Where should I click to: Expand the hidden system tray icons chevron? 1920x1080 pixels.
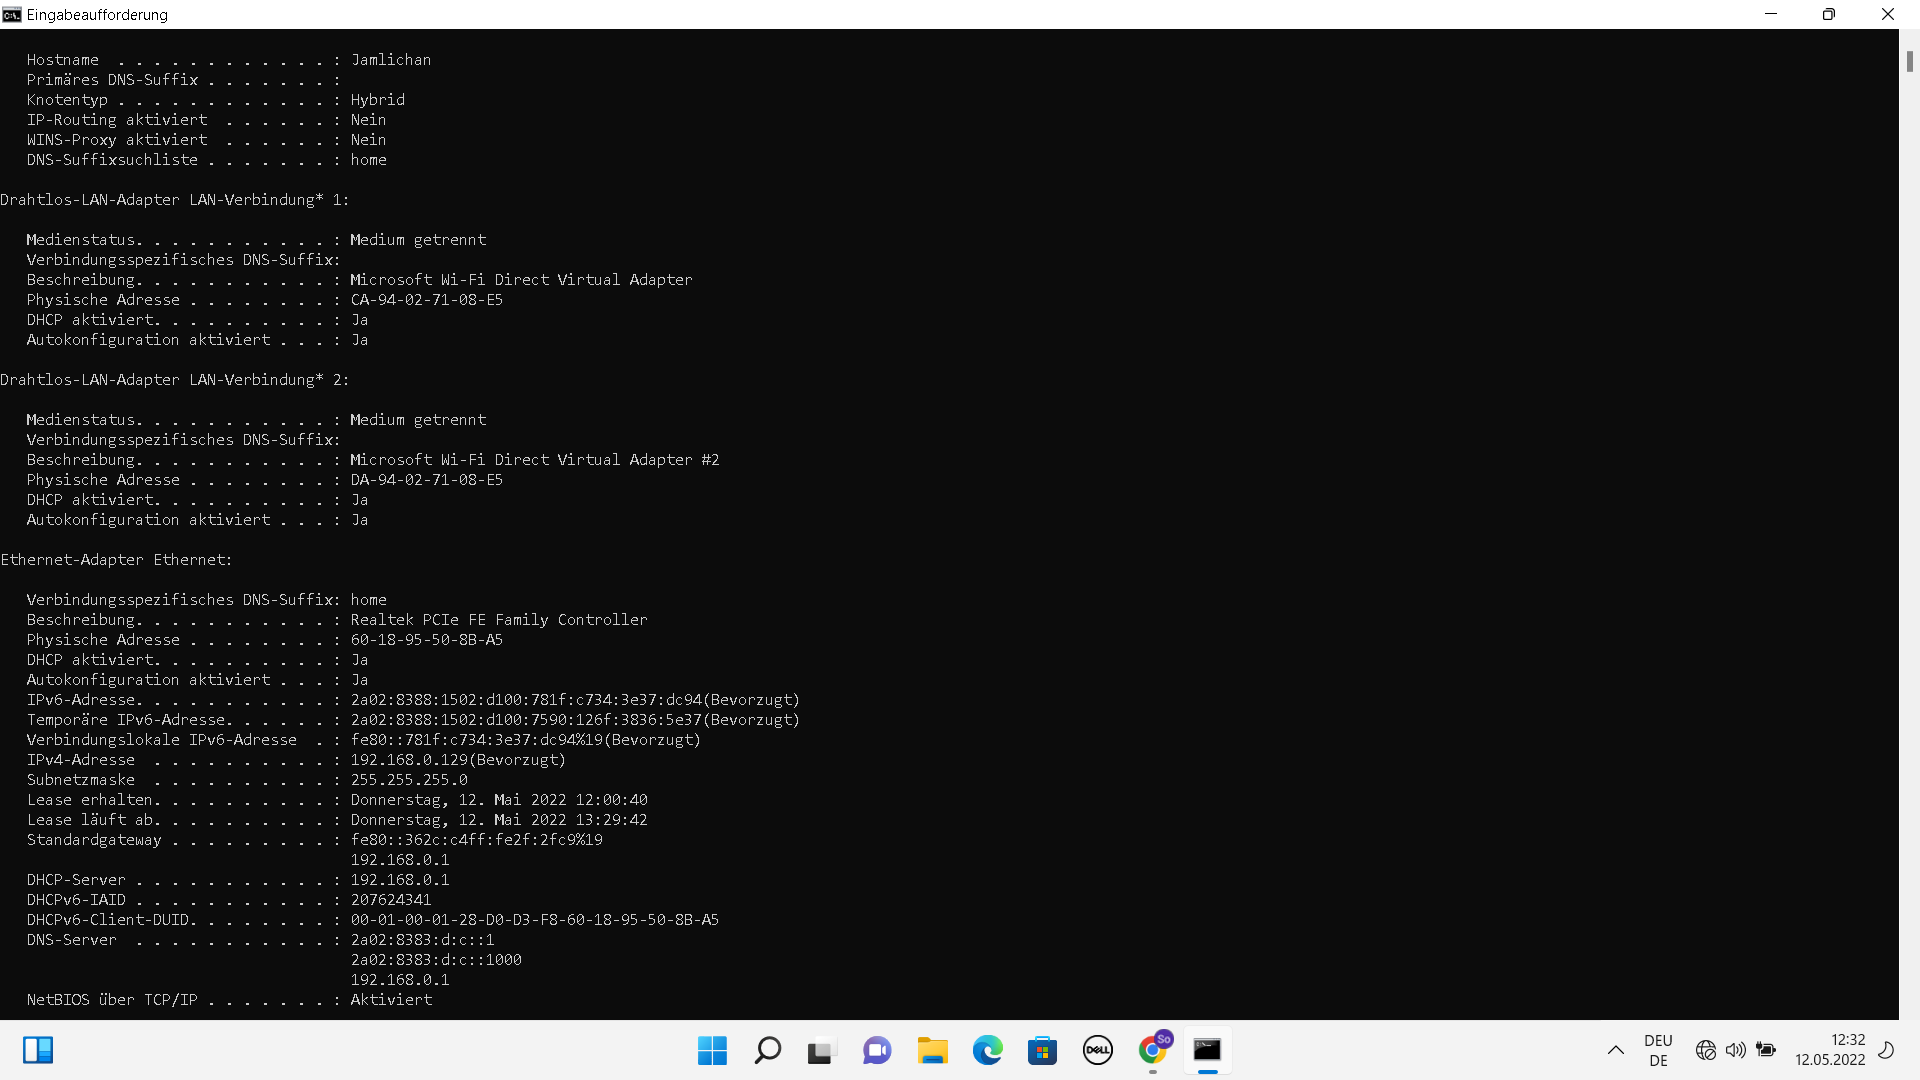(x=1615, y=1050)
